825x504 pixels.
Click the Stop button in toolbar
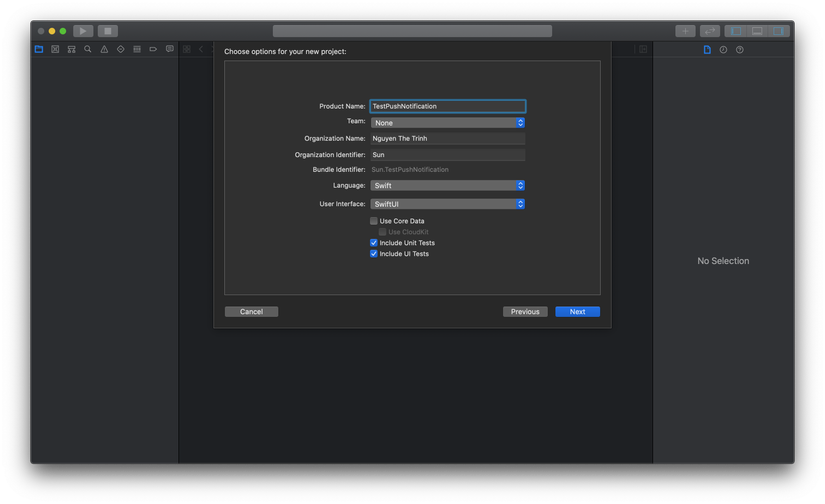pos(108,31)
